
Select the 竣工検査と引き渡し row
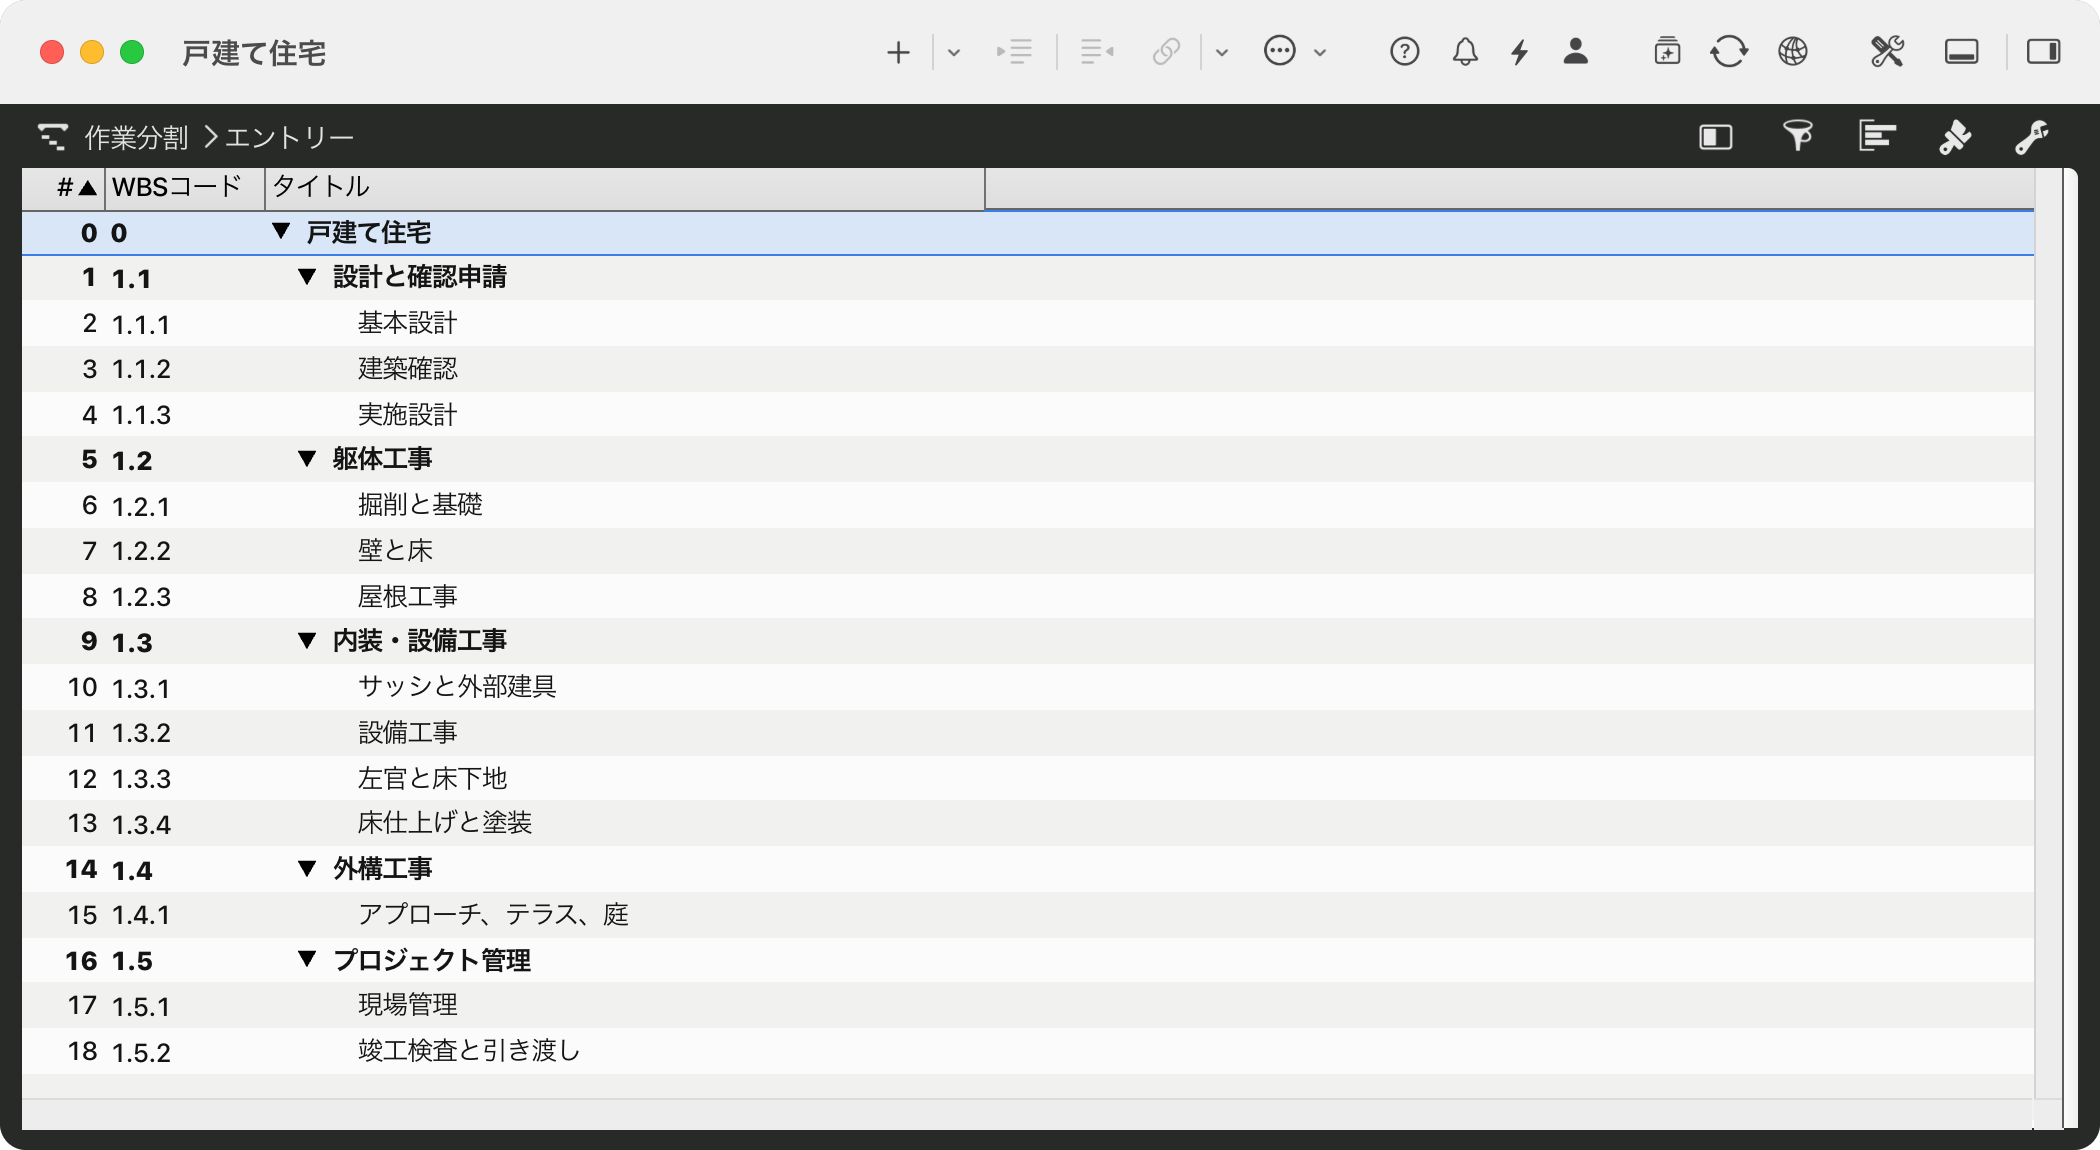pyautogui.click(x=1028, y=1051)
